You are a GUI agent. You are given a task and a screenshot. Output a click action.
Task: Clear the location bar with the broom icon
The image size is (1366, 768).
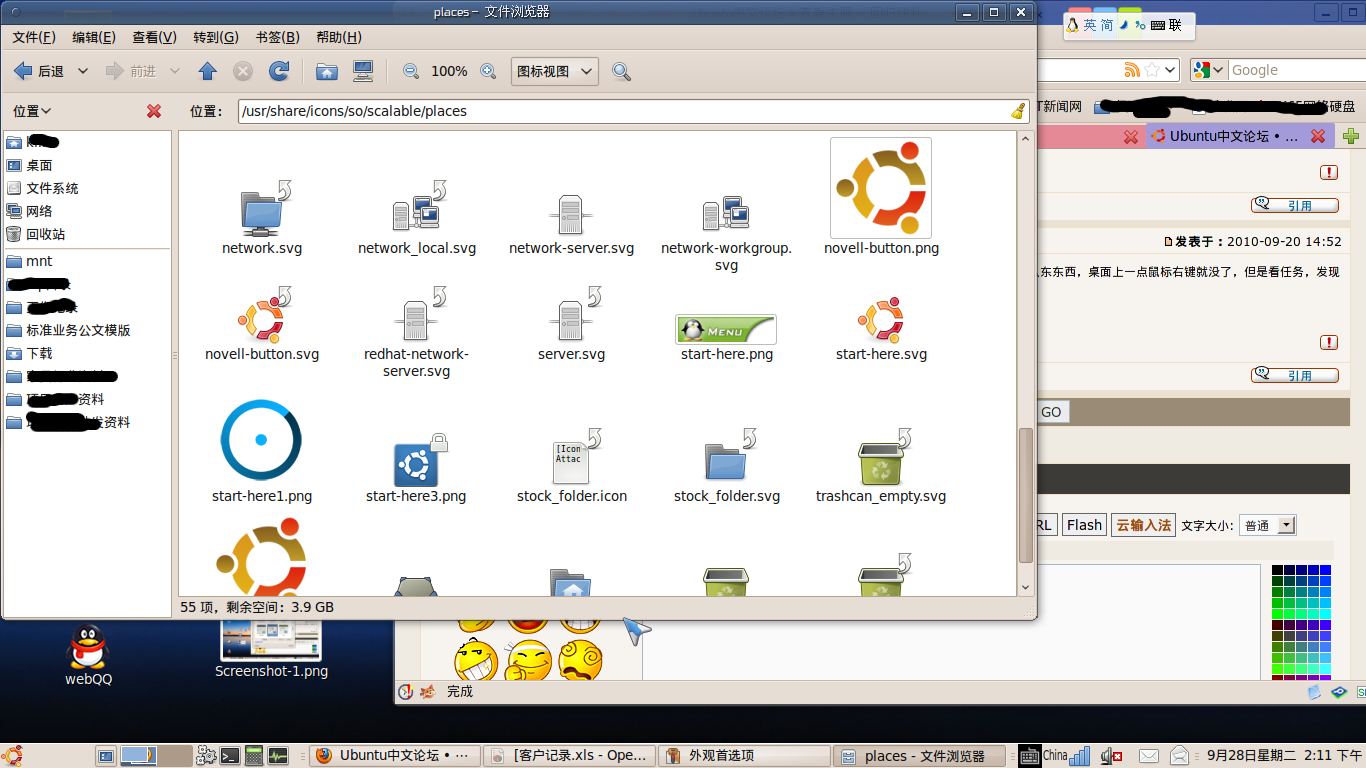tap(1018, 111)
